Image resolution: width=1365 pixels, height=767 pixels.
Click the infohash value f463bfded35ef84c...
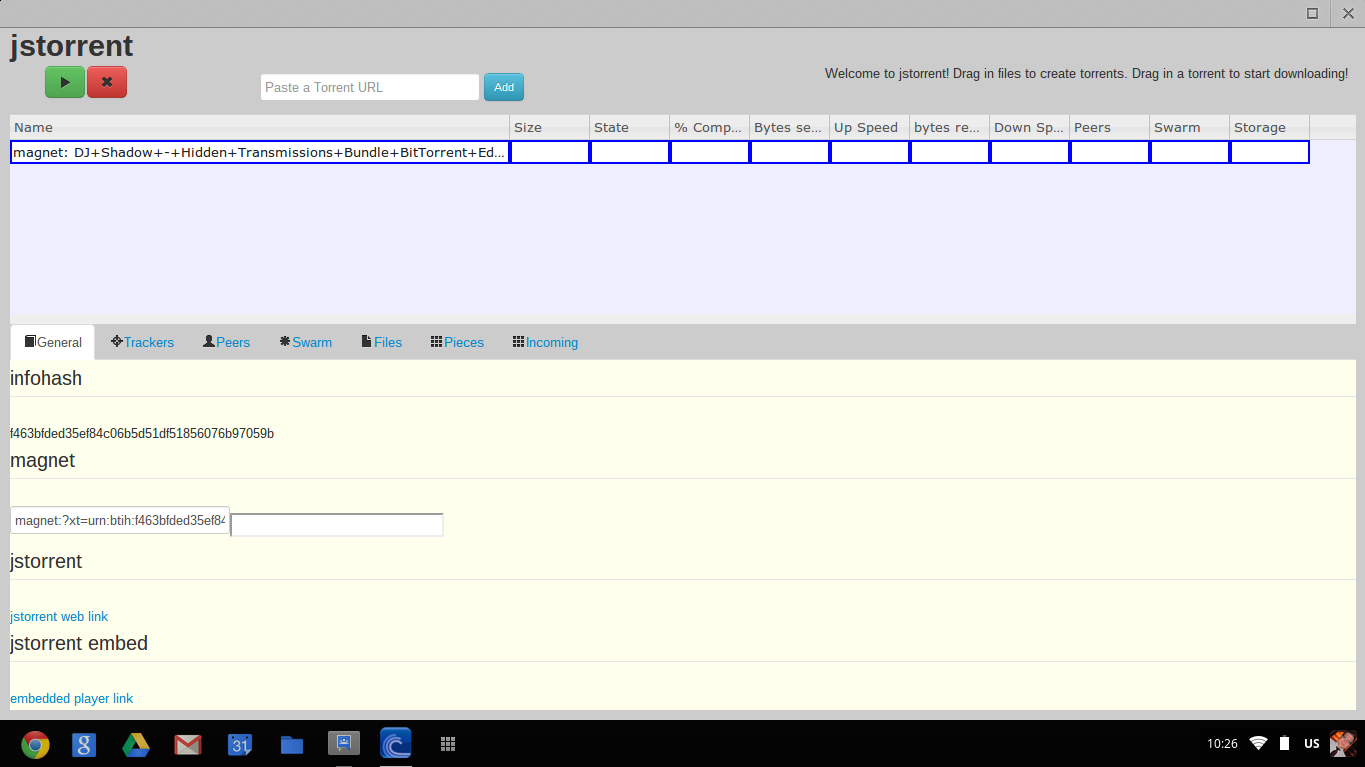pos(142,433)
